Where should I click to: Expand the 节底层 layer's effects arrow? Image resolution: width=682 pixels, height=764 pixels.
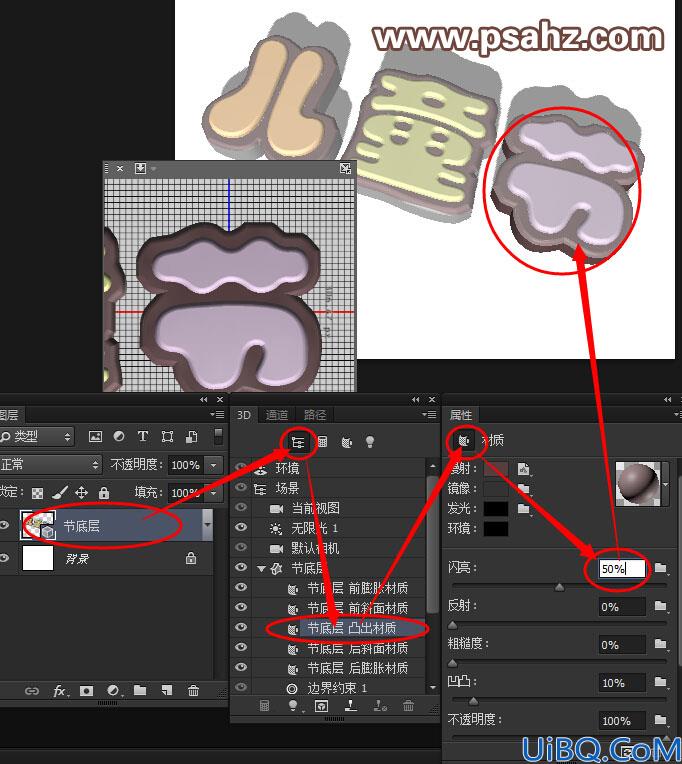click(x=208, y=525)
